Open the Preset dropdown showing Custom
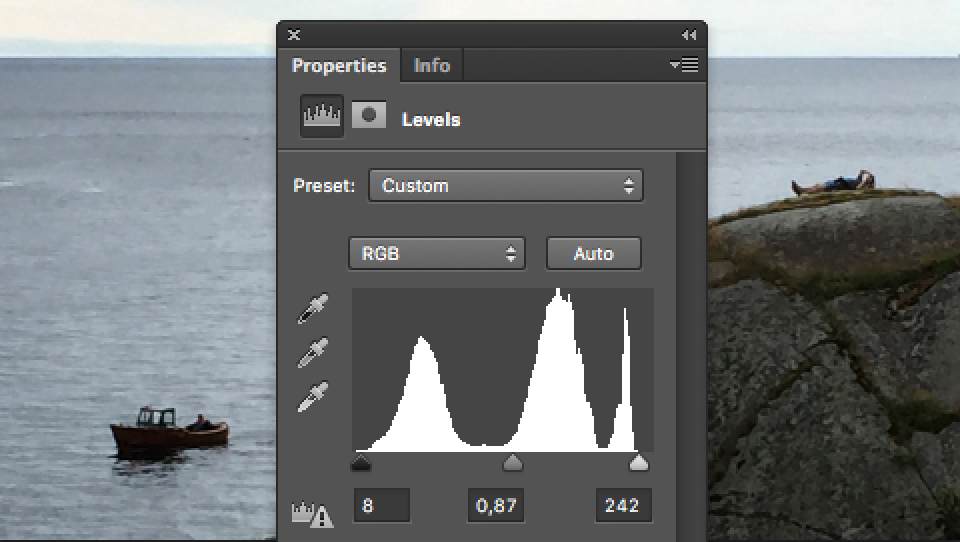This screenshot has height=542, width=960. tap(505, 186)
